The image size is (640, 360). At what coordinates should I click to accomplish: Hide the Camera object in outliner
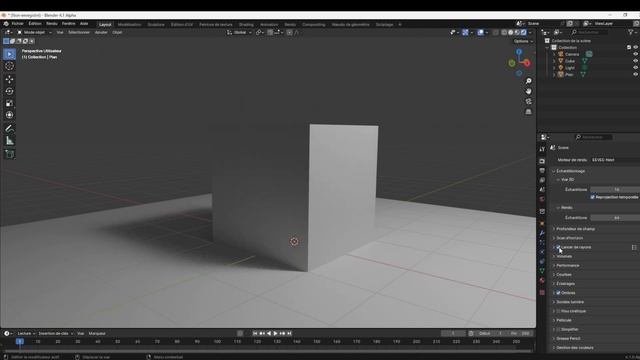pyautogui.click(x=636, y=54)
